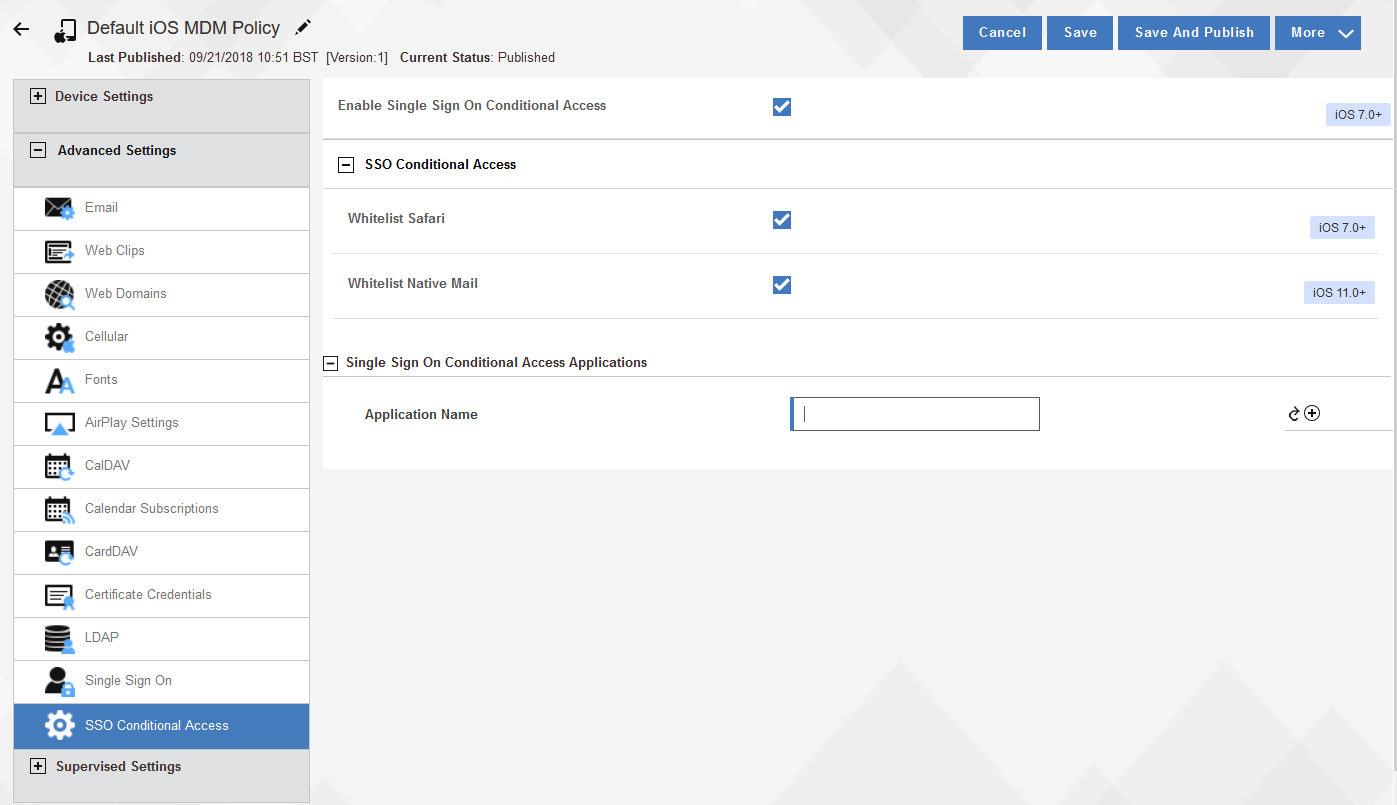Click the [Version:1] text
This screenshot has height=805, width=1397.
tap(357, 58)
